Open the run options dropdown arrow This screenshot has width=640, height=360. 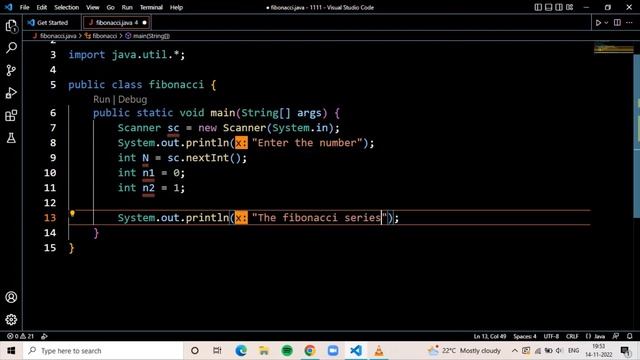pos(606,23)
